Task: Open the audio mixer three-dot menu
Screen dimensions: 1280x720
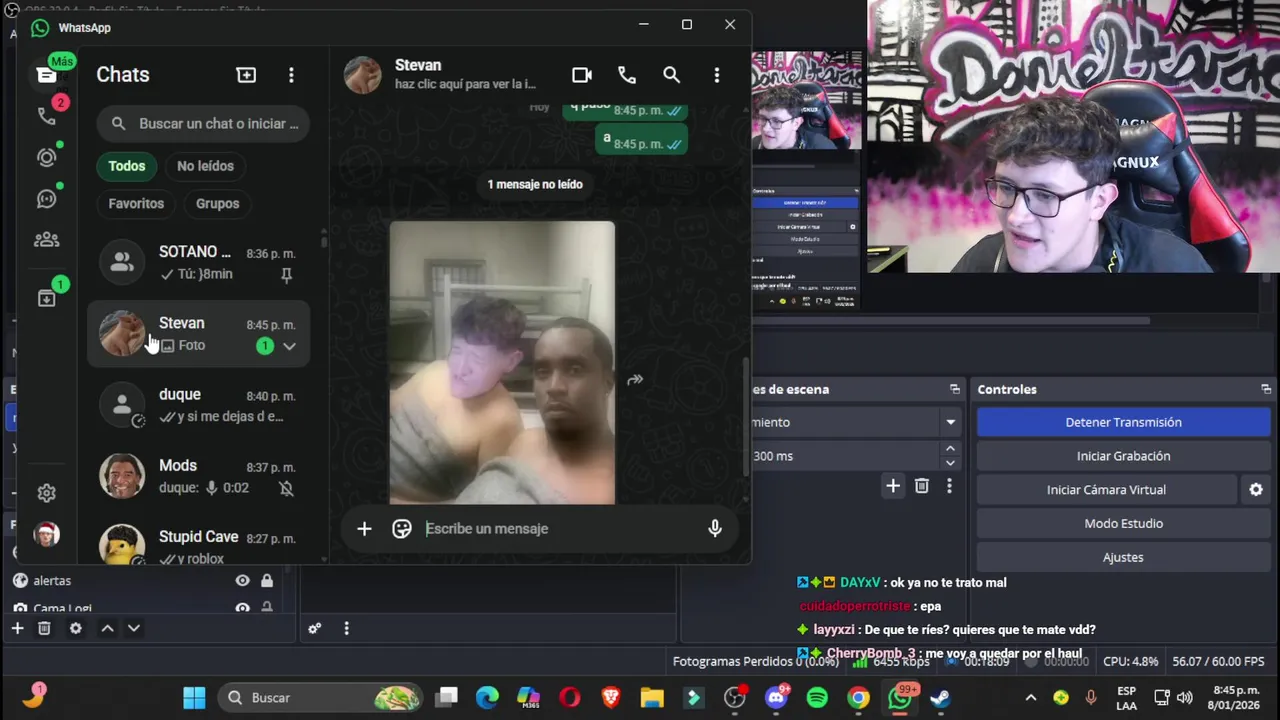Action: click(x=346, y=628)
